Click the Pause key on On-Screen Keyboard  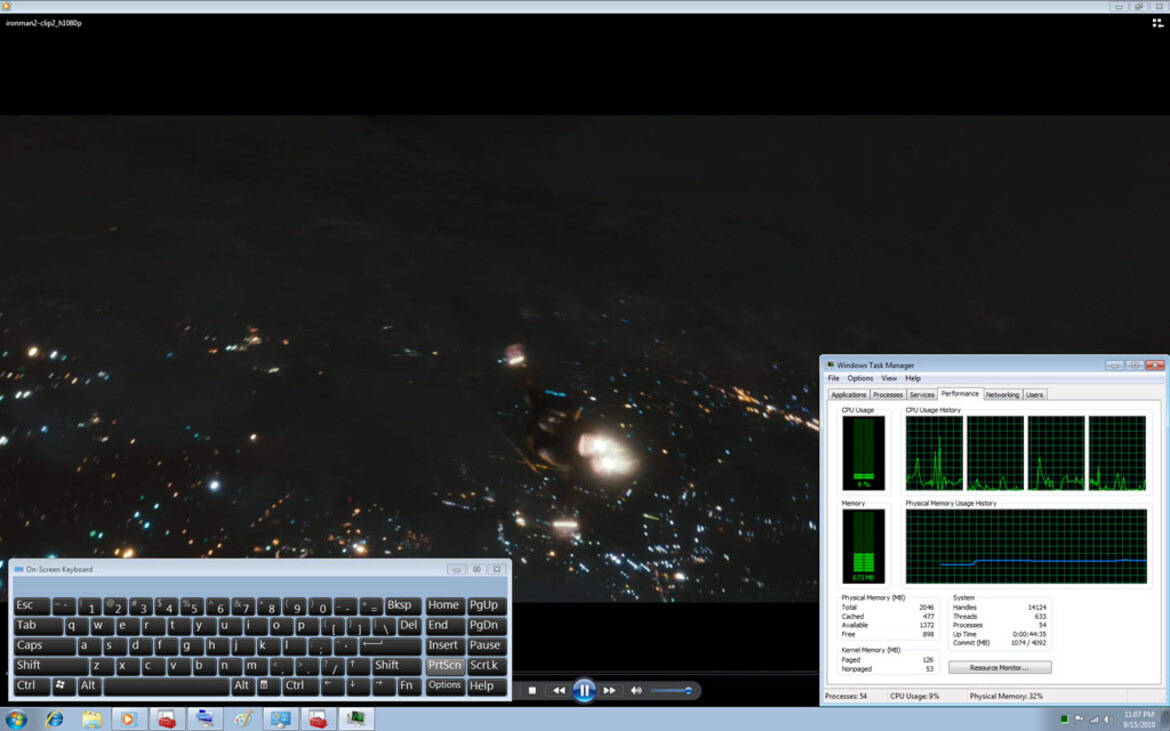pyautogui.click(x=486, y=645)
